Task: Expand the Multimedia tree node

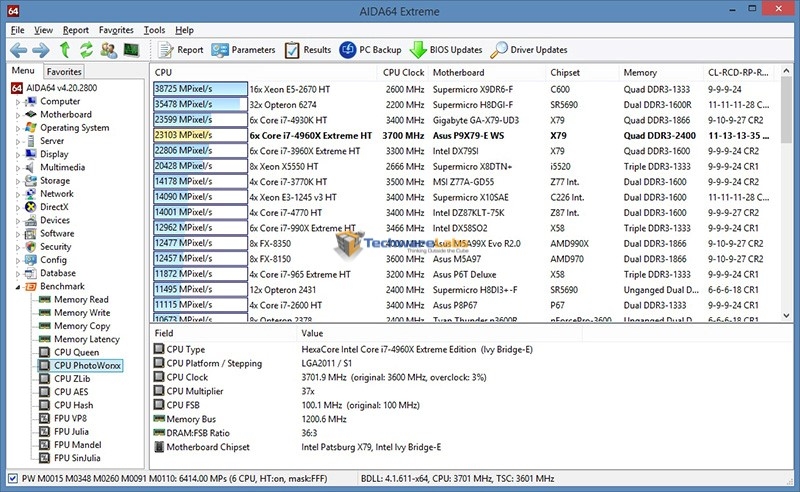Action: coord(18,167)
